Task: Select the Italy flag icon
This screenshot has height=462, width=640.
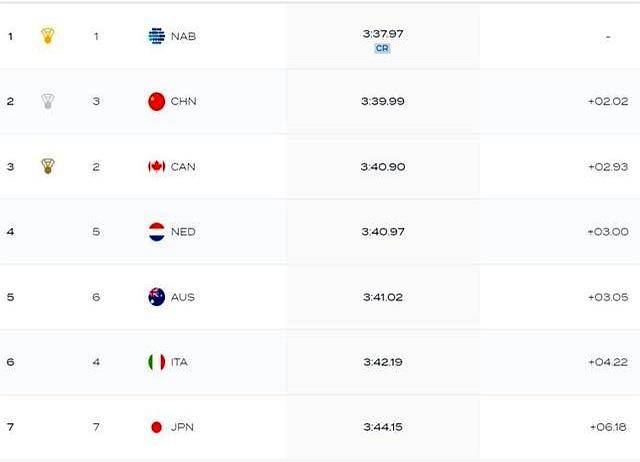Action: tap(156, 362)
